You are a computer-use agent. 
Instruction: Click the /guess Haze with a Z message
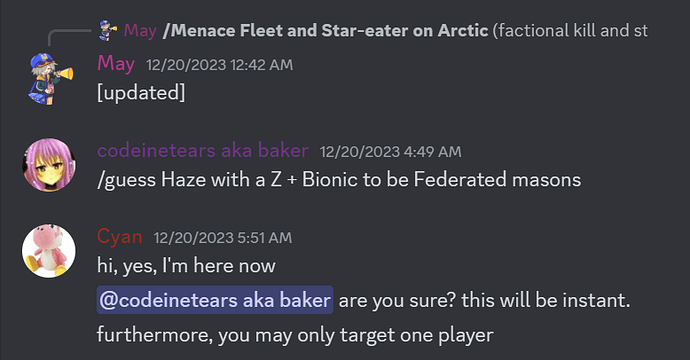point(339,180)
